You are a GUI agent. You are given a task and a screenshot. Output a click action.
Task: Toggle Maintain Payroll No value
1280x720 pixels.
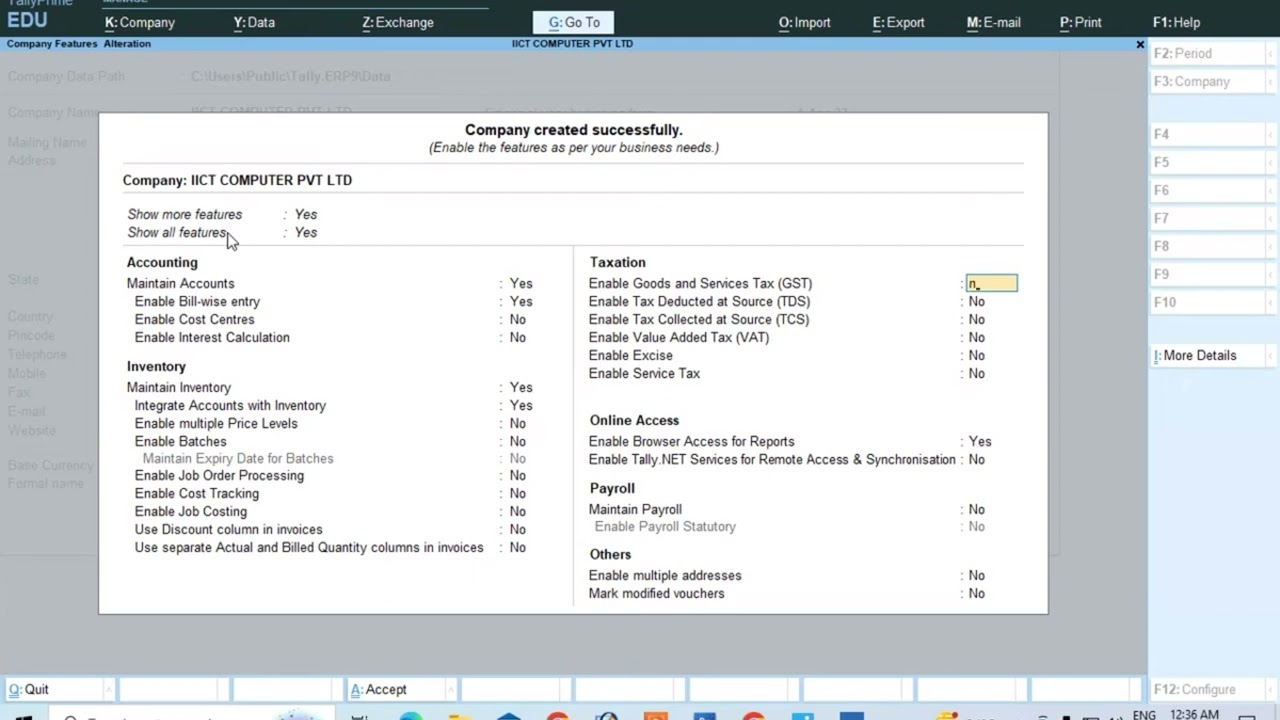976,510
